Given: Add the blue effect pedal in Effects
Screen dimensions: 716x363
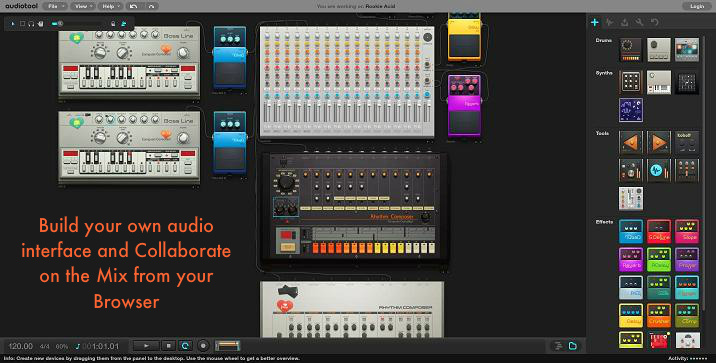Looking at the screenshot, I should point(631,231).
